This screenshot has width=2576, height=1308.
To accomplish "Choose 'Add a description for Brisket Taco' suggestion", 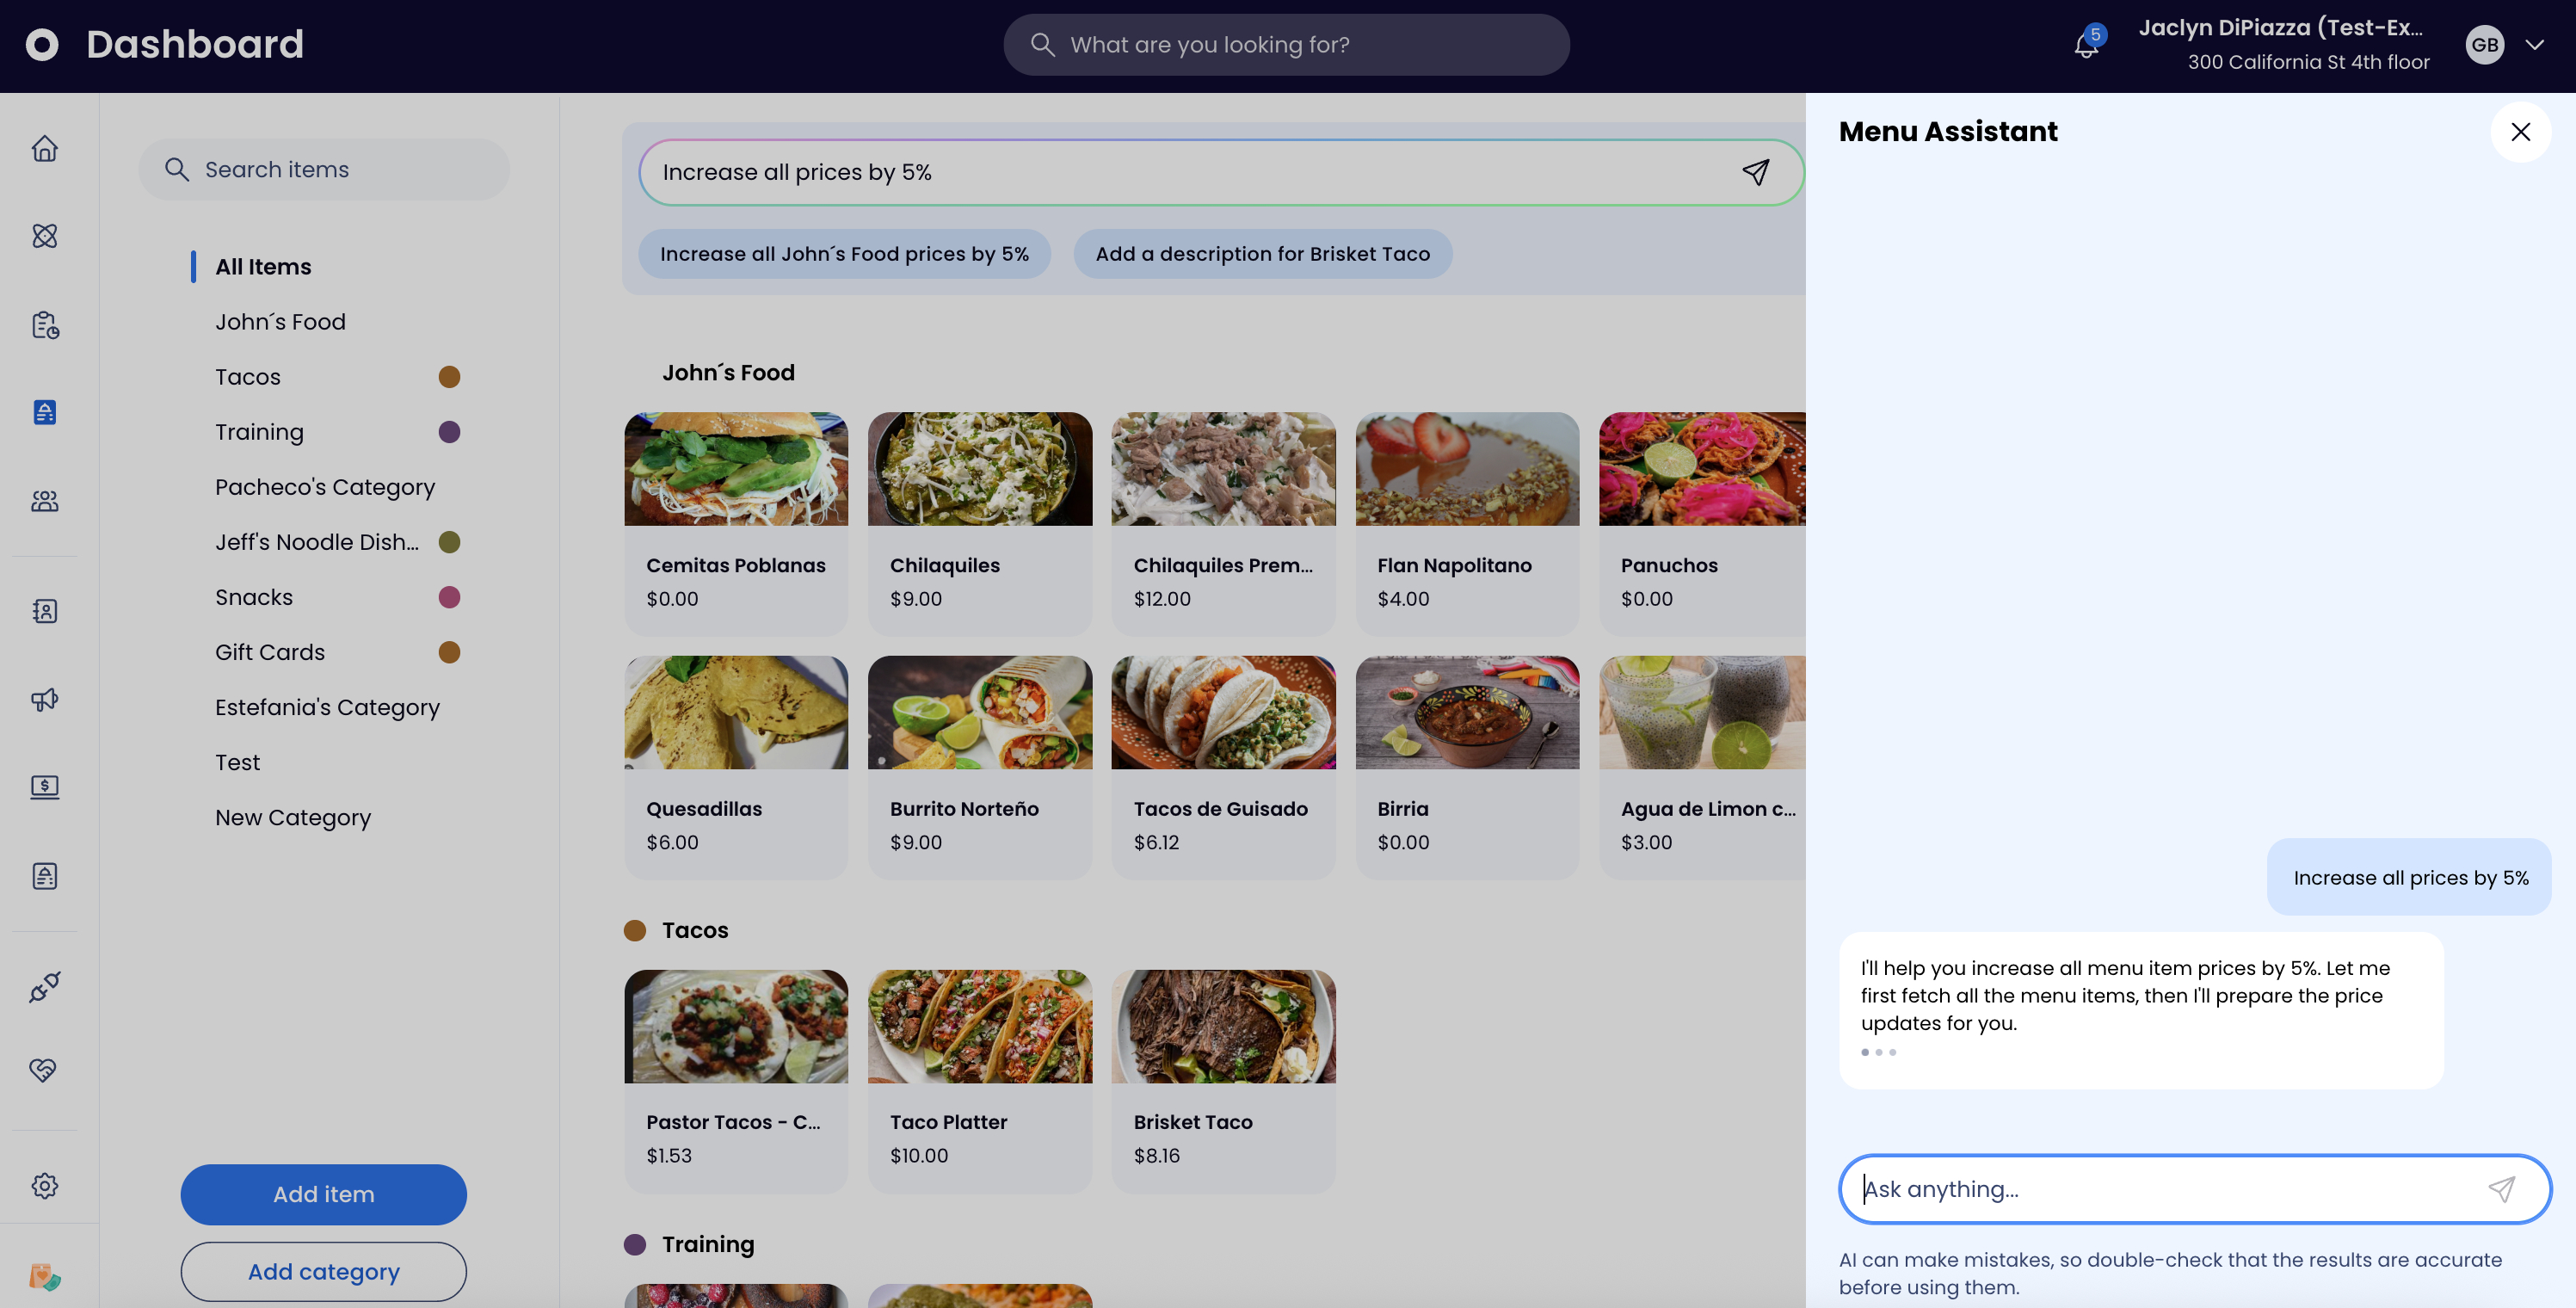I will [1262, 253].
